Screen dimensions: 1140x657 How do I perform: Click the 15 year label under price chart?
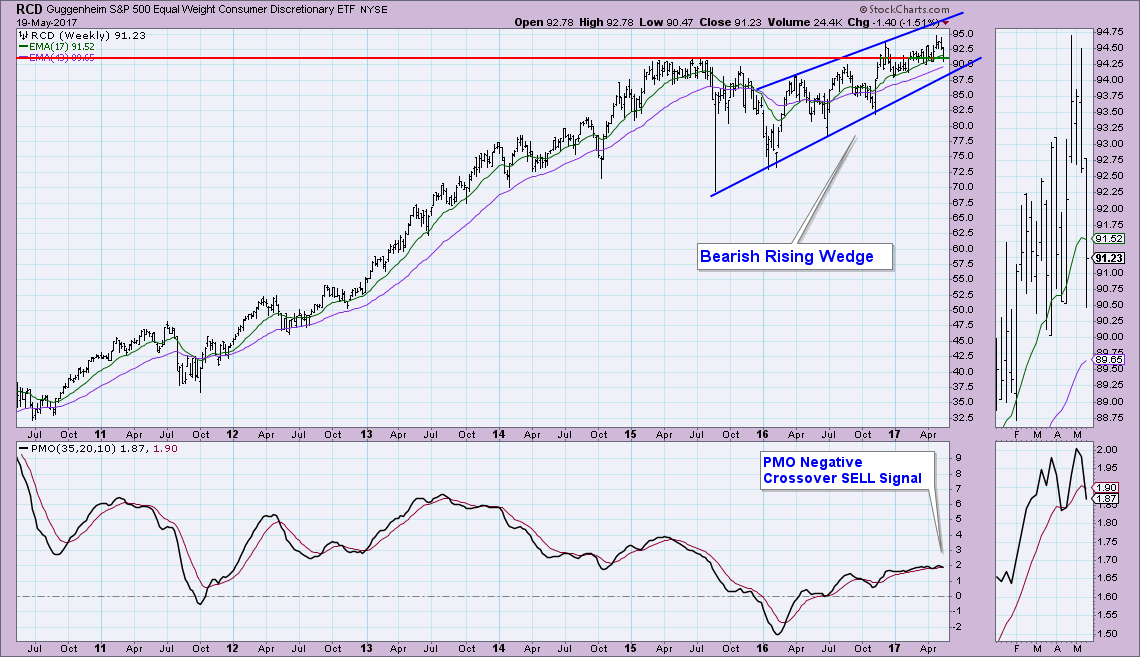(630, 435)
